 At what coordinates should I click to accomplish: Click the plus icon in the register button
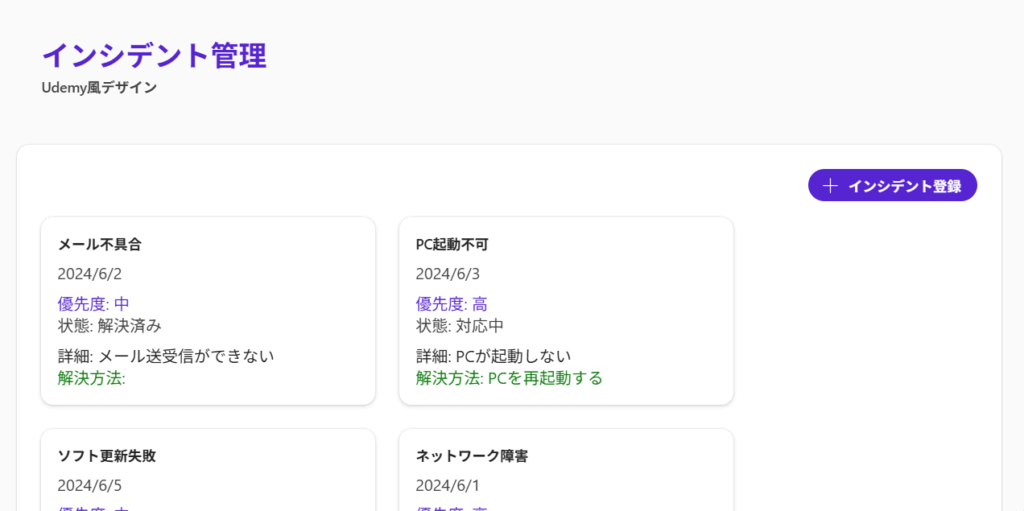click(829, 186)
